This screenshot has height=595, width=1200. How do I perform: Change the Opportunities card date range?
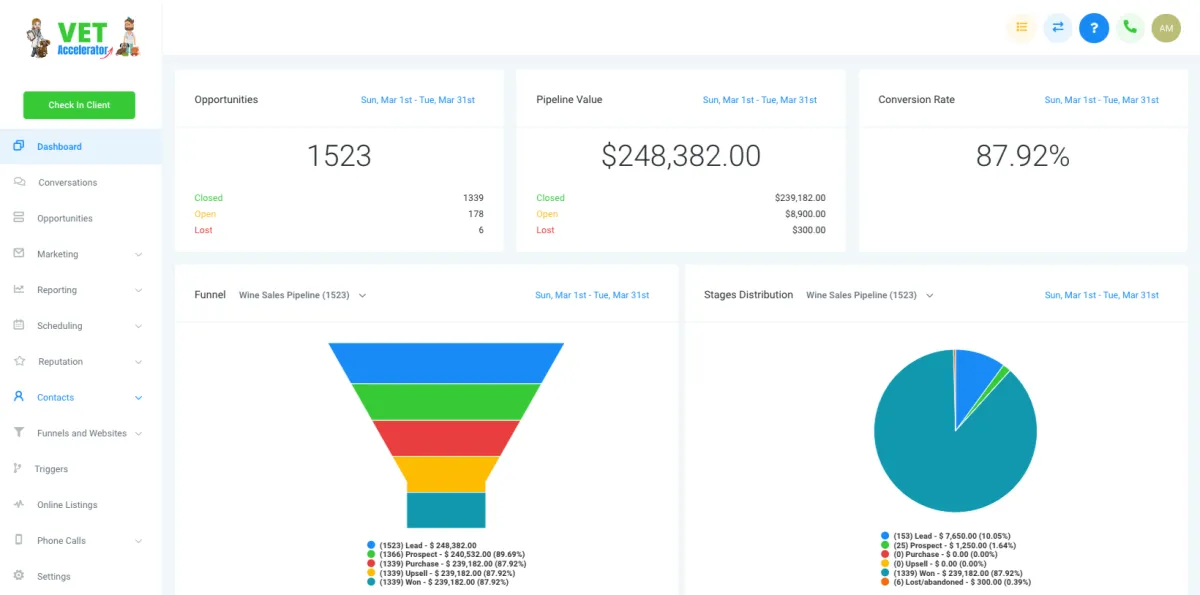click(418, 100)
